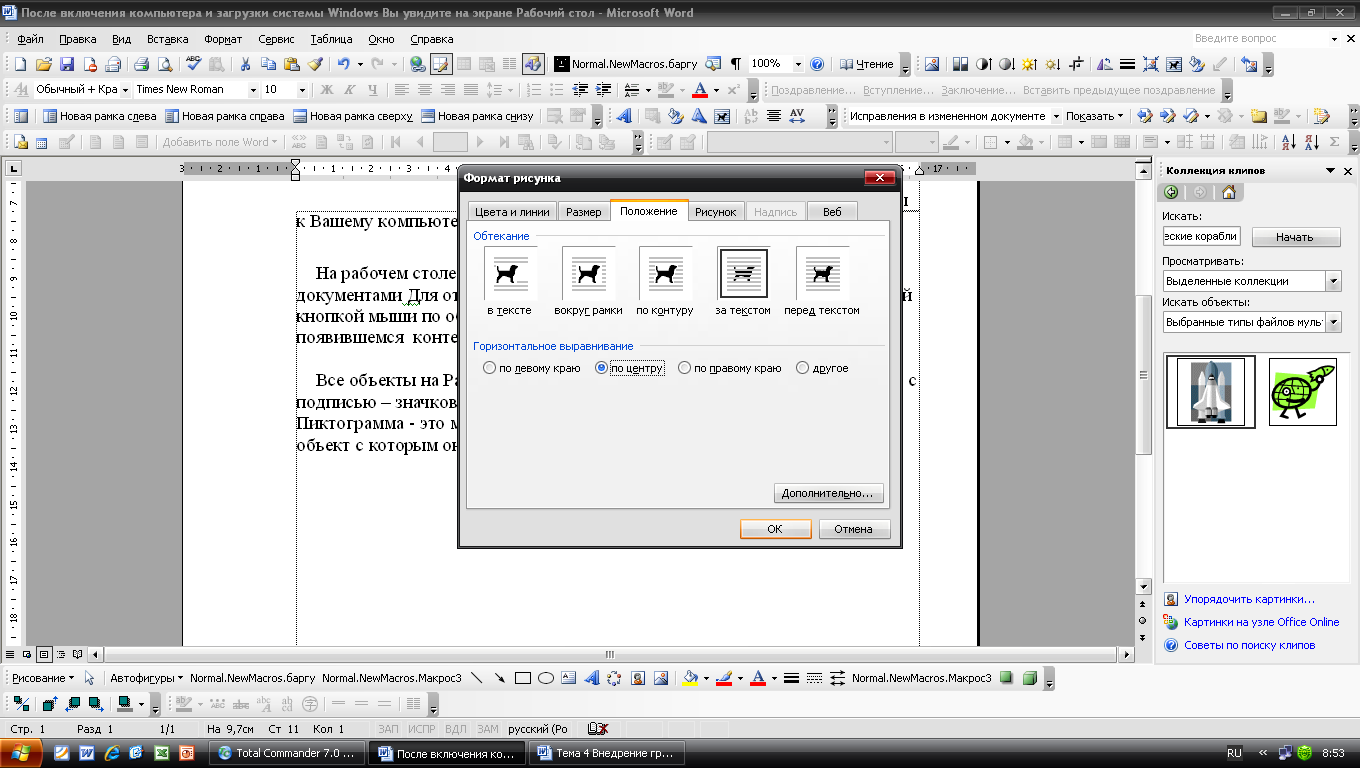
Task: Toggle Underline (Ч) formatting
Action: point(372,90)
